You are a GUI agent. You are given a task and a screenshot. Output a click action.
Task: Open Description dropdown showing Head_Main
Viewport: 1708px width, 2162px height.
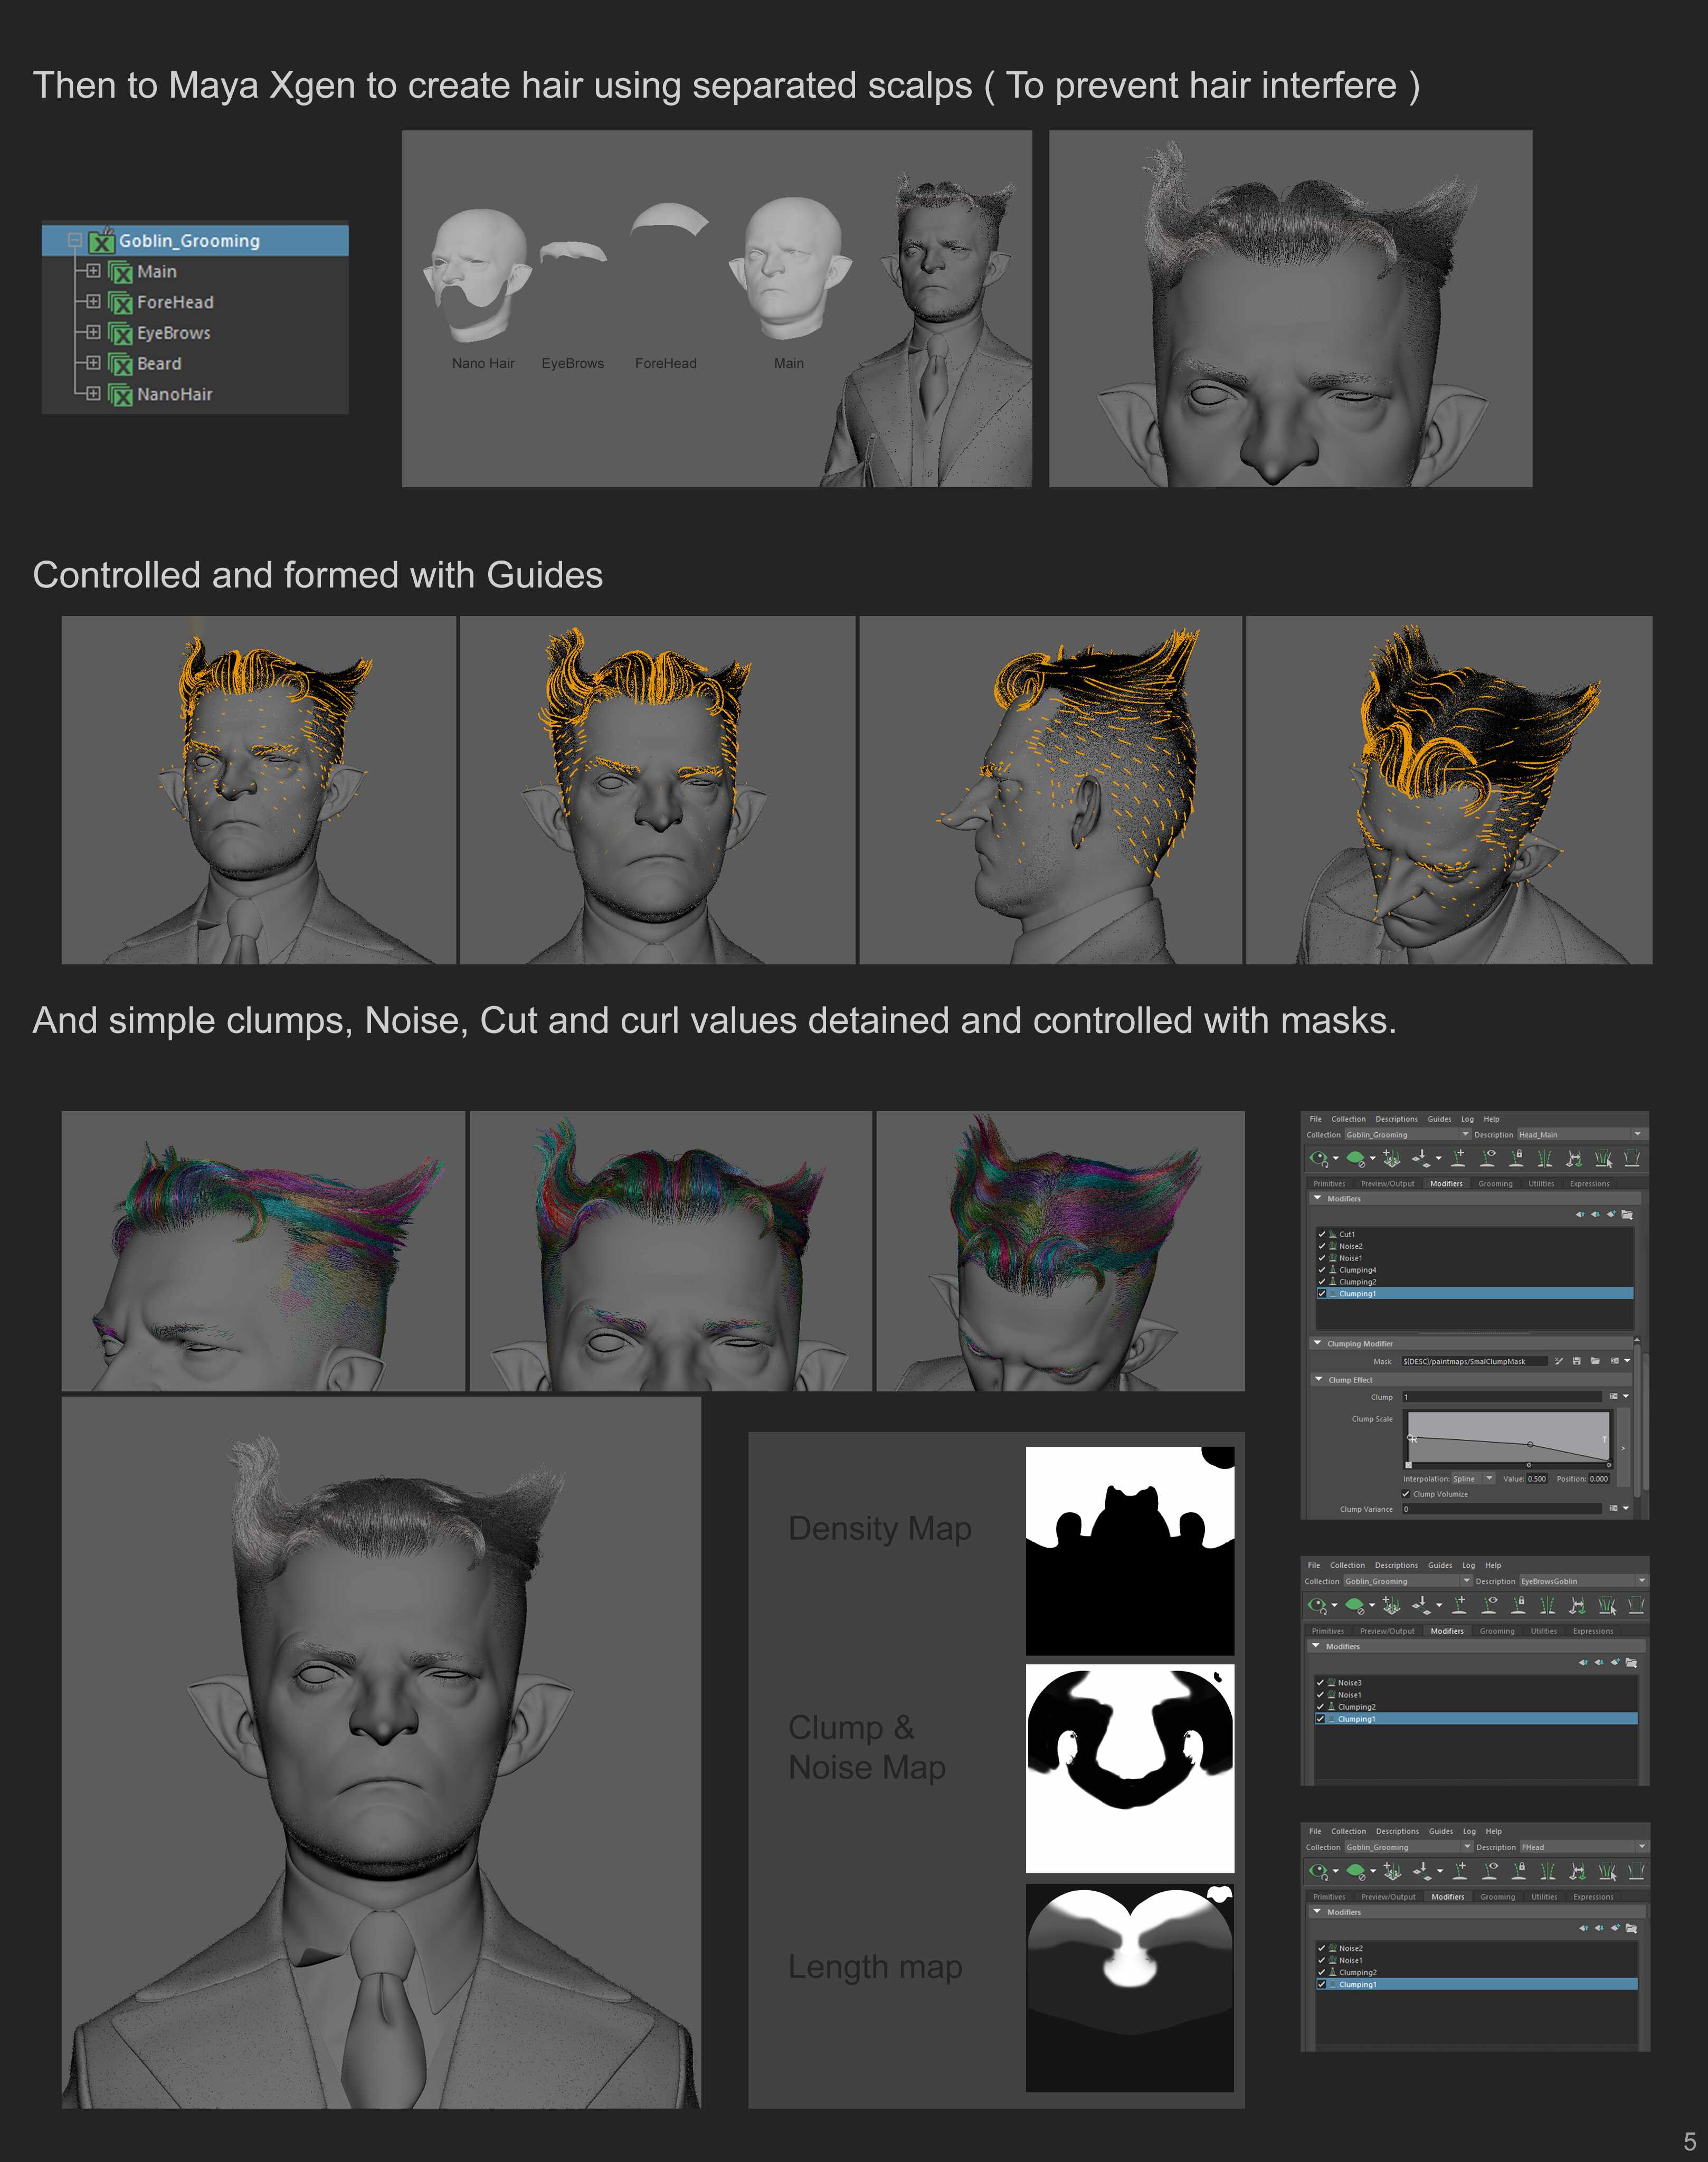1638,1134
